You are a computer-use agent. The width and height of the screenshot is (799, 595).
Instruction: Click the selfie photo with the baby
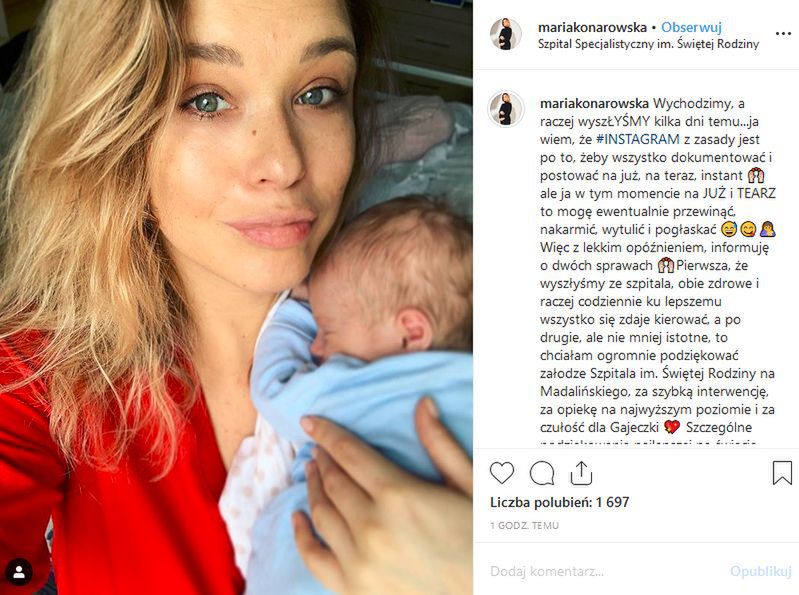(x=236, y=298)
